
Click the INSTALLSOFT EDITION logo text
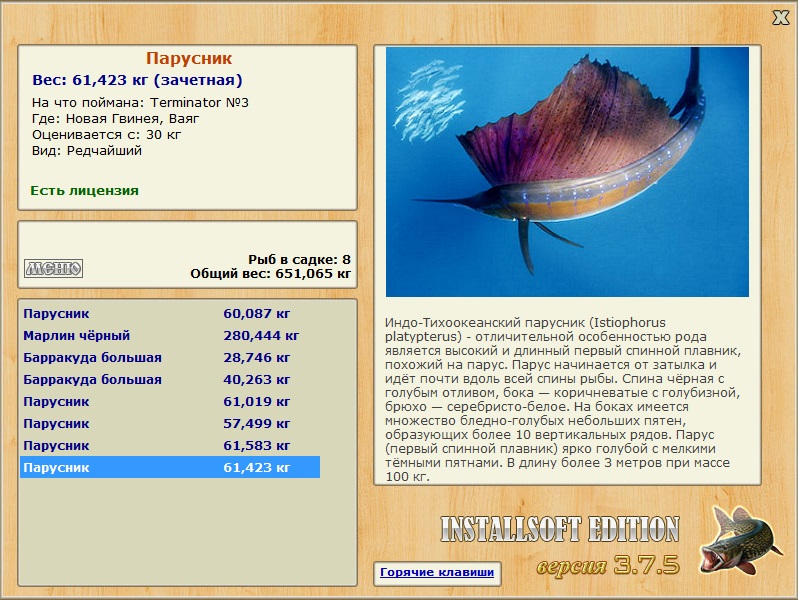point(559,529)
